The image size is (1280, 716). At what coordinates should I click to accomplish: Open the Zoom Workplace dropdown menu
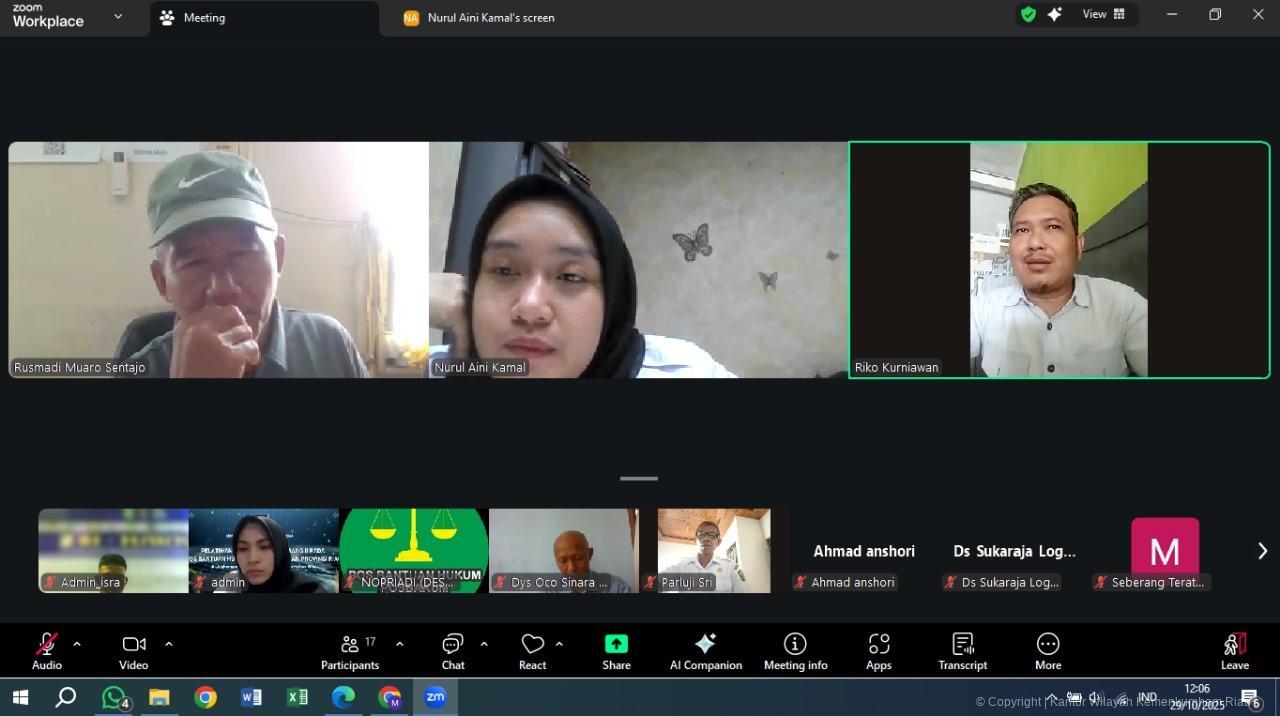point(118,17)
